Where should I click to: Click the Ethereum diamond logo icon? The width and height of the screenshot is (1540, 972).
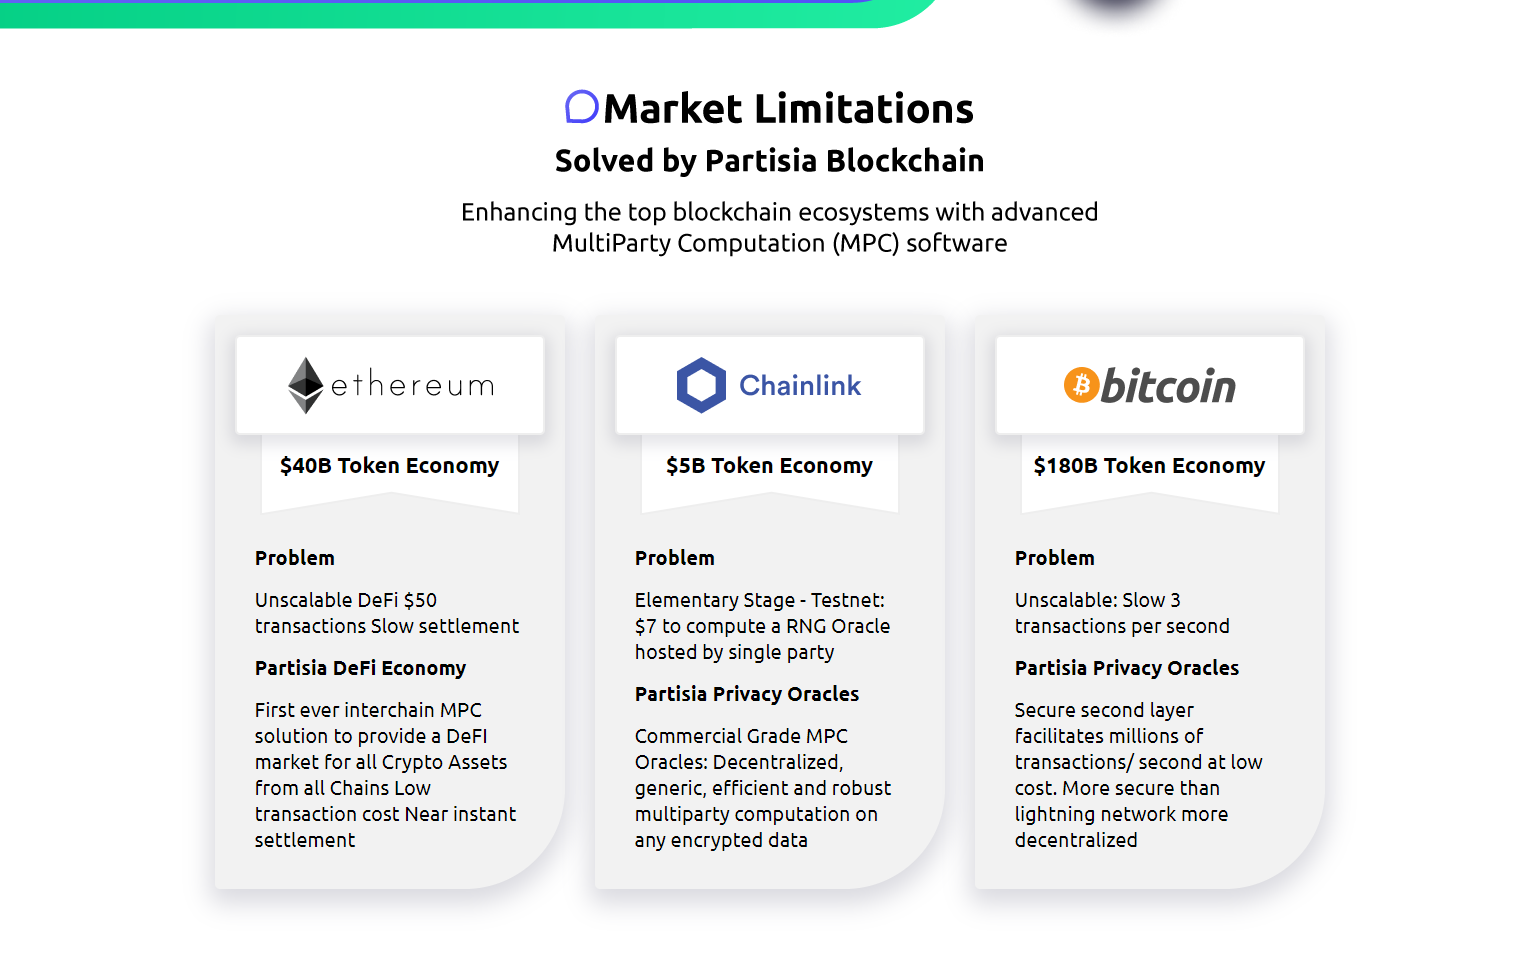pyautogui.click(x=306, y=385)
